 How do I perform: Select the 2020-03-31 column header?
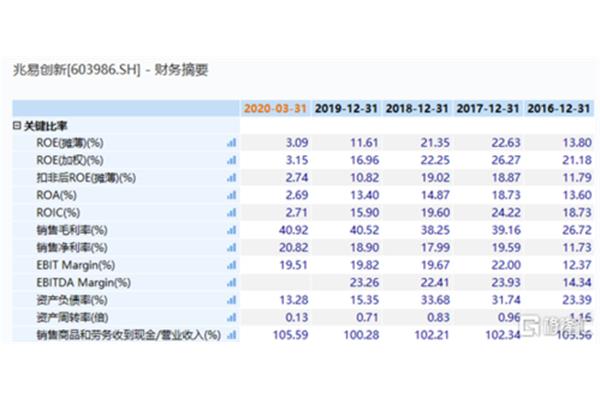click(276, 109)
